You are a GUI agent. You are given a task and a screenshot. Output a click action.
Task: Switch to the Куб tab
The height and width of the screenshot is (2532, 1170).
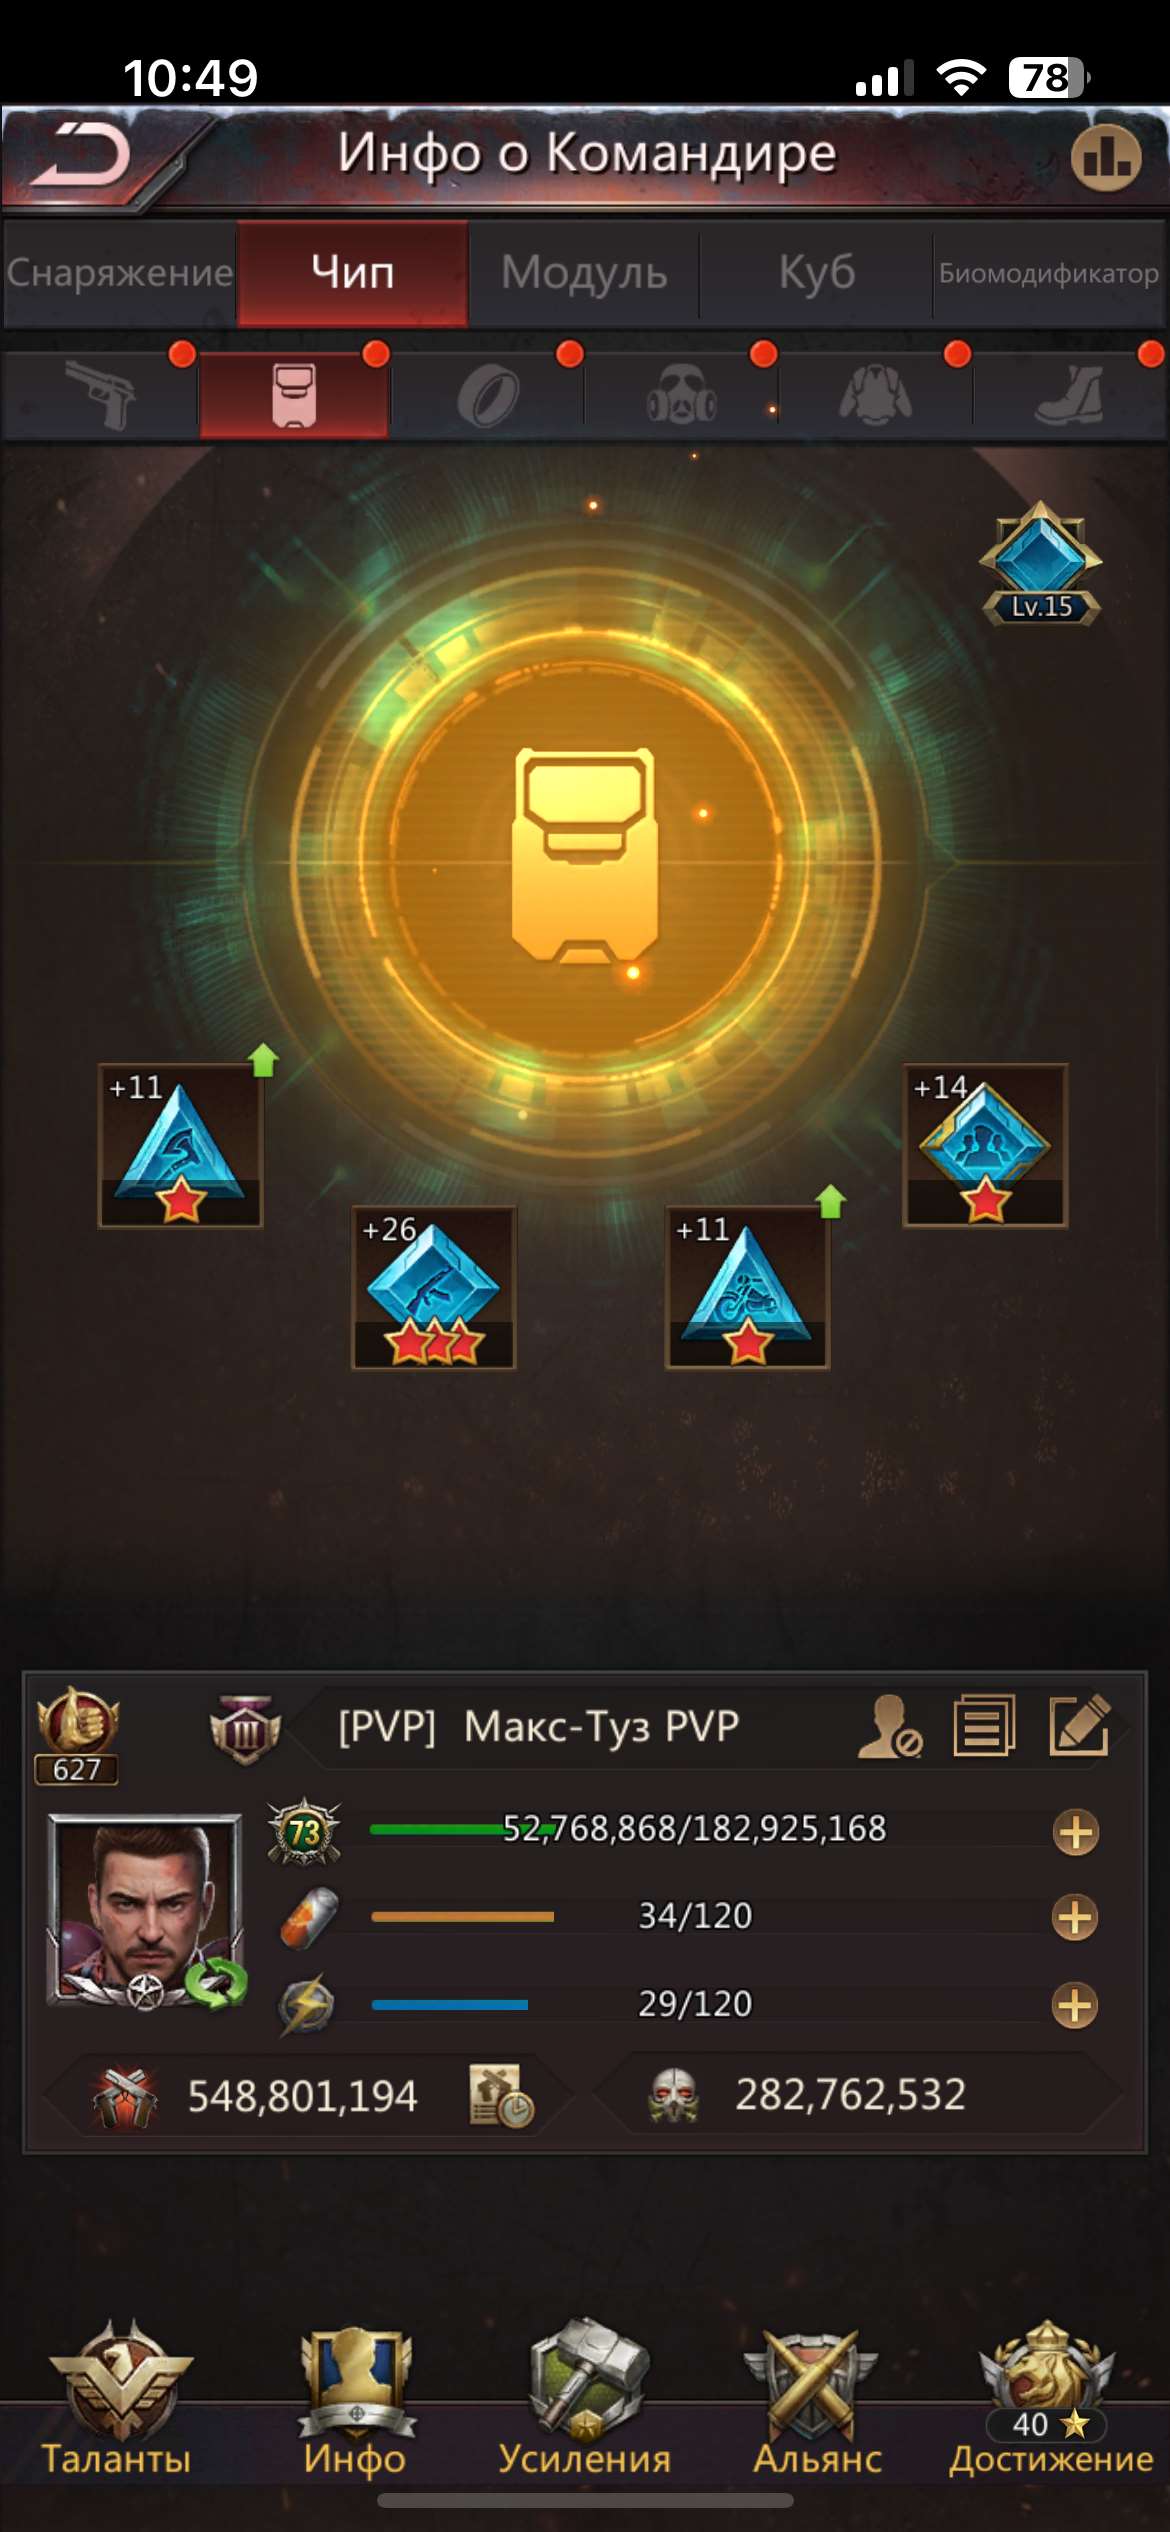(817, 272)
